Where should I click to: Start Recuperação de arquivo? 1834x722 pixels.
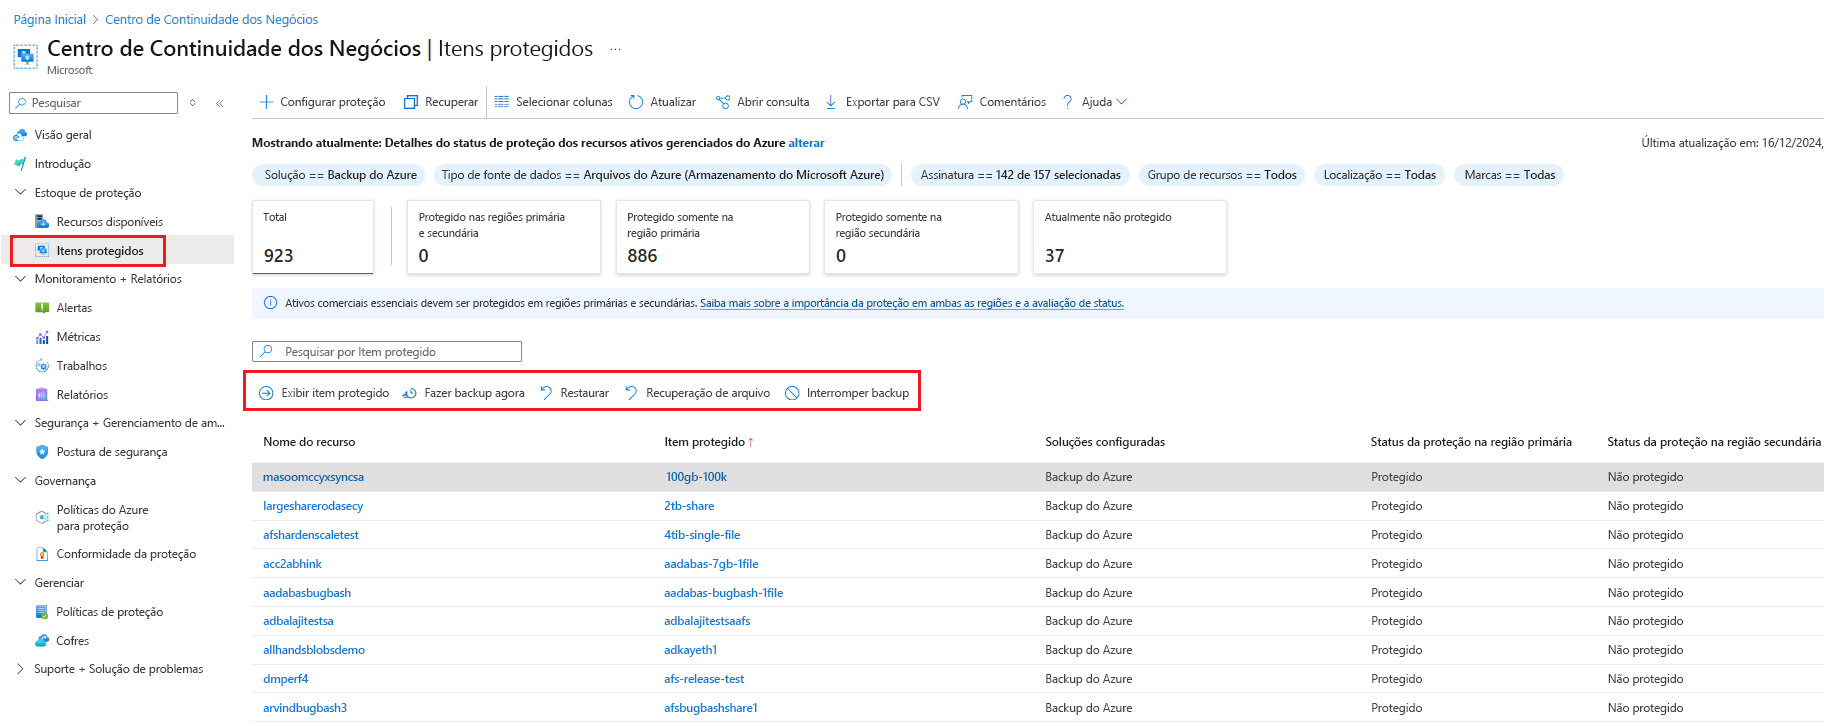pyautogui.click(x=697, y=393)
